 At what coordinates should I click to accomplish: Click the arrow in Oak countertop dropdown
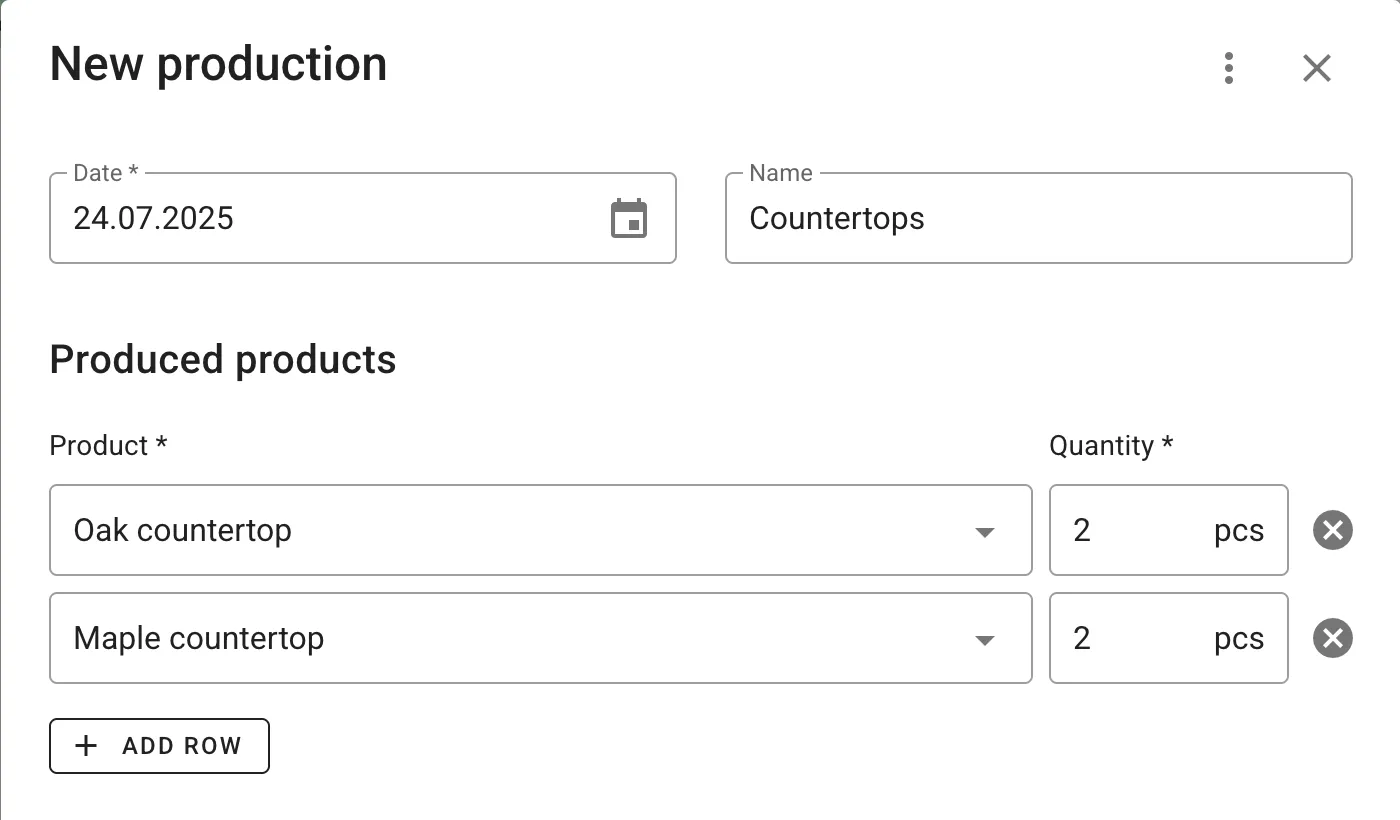(x=985, y=532)
